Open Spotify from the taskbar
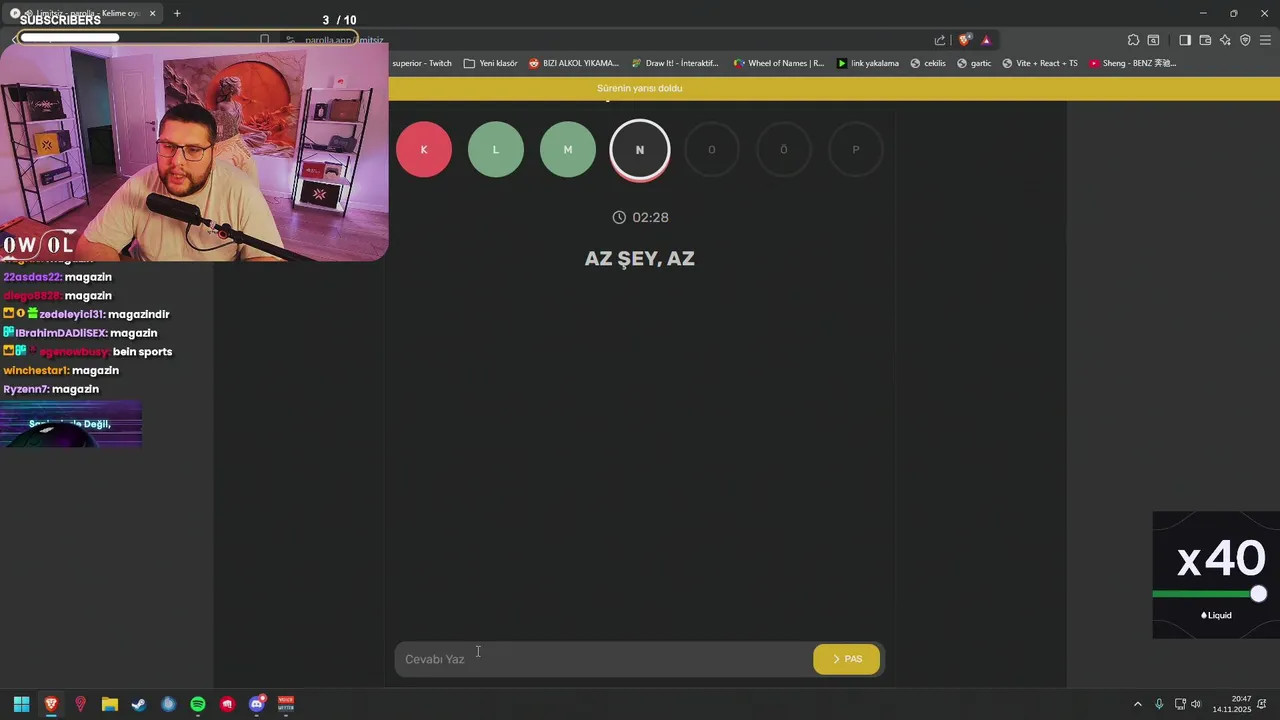Screen dimensions: 1280x720 tap(198, 704)
